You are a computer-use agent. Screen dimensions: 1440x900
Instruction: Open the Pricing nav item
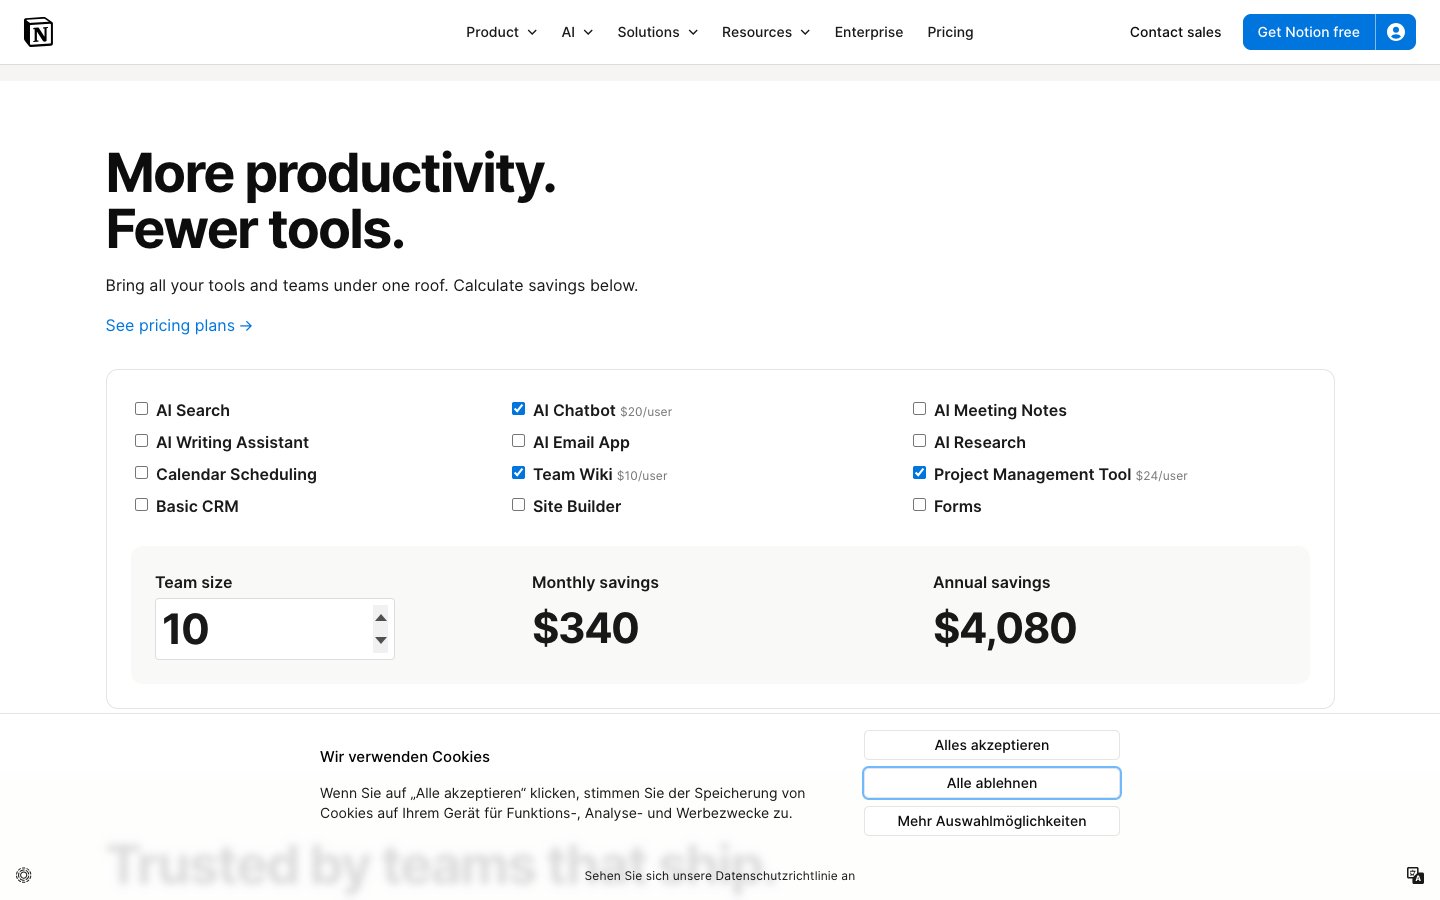point(950,32)
